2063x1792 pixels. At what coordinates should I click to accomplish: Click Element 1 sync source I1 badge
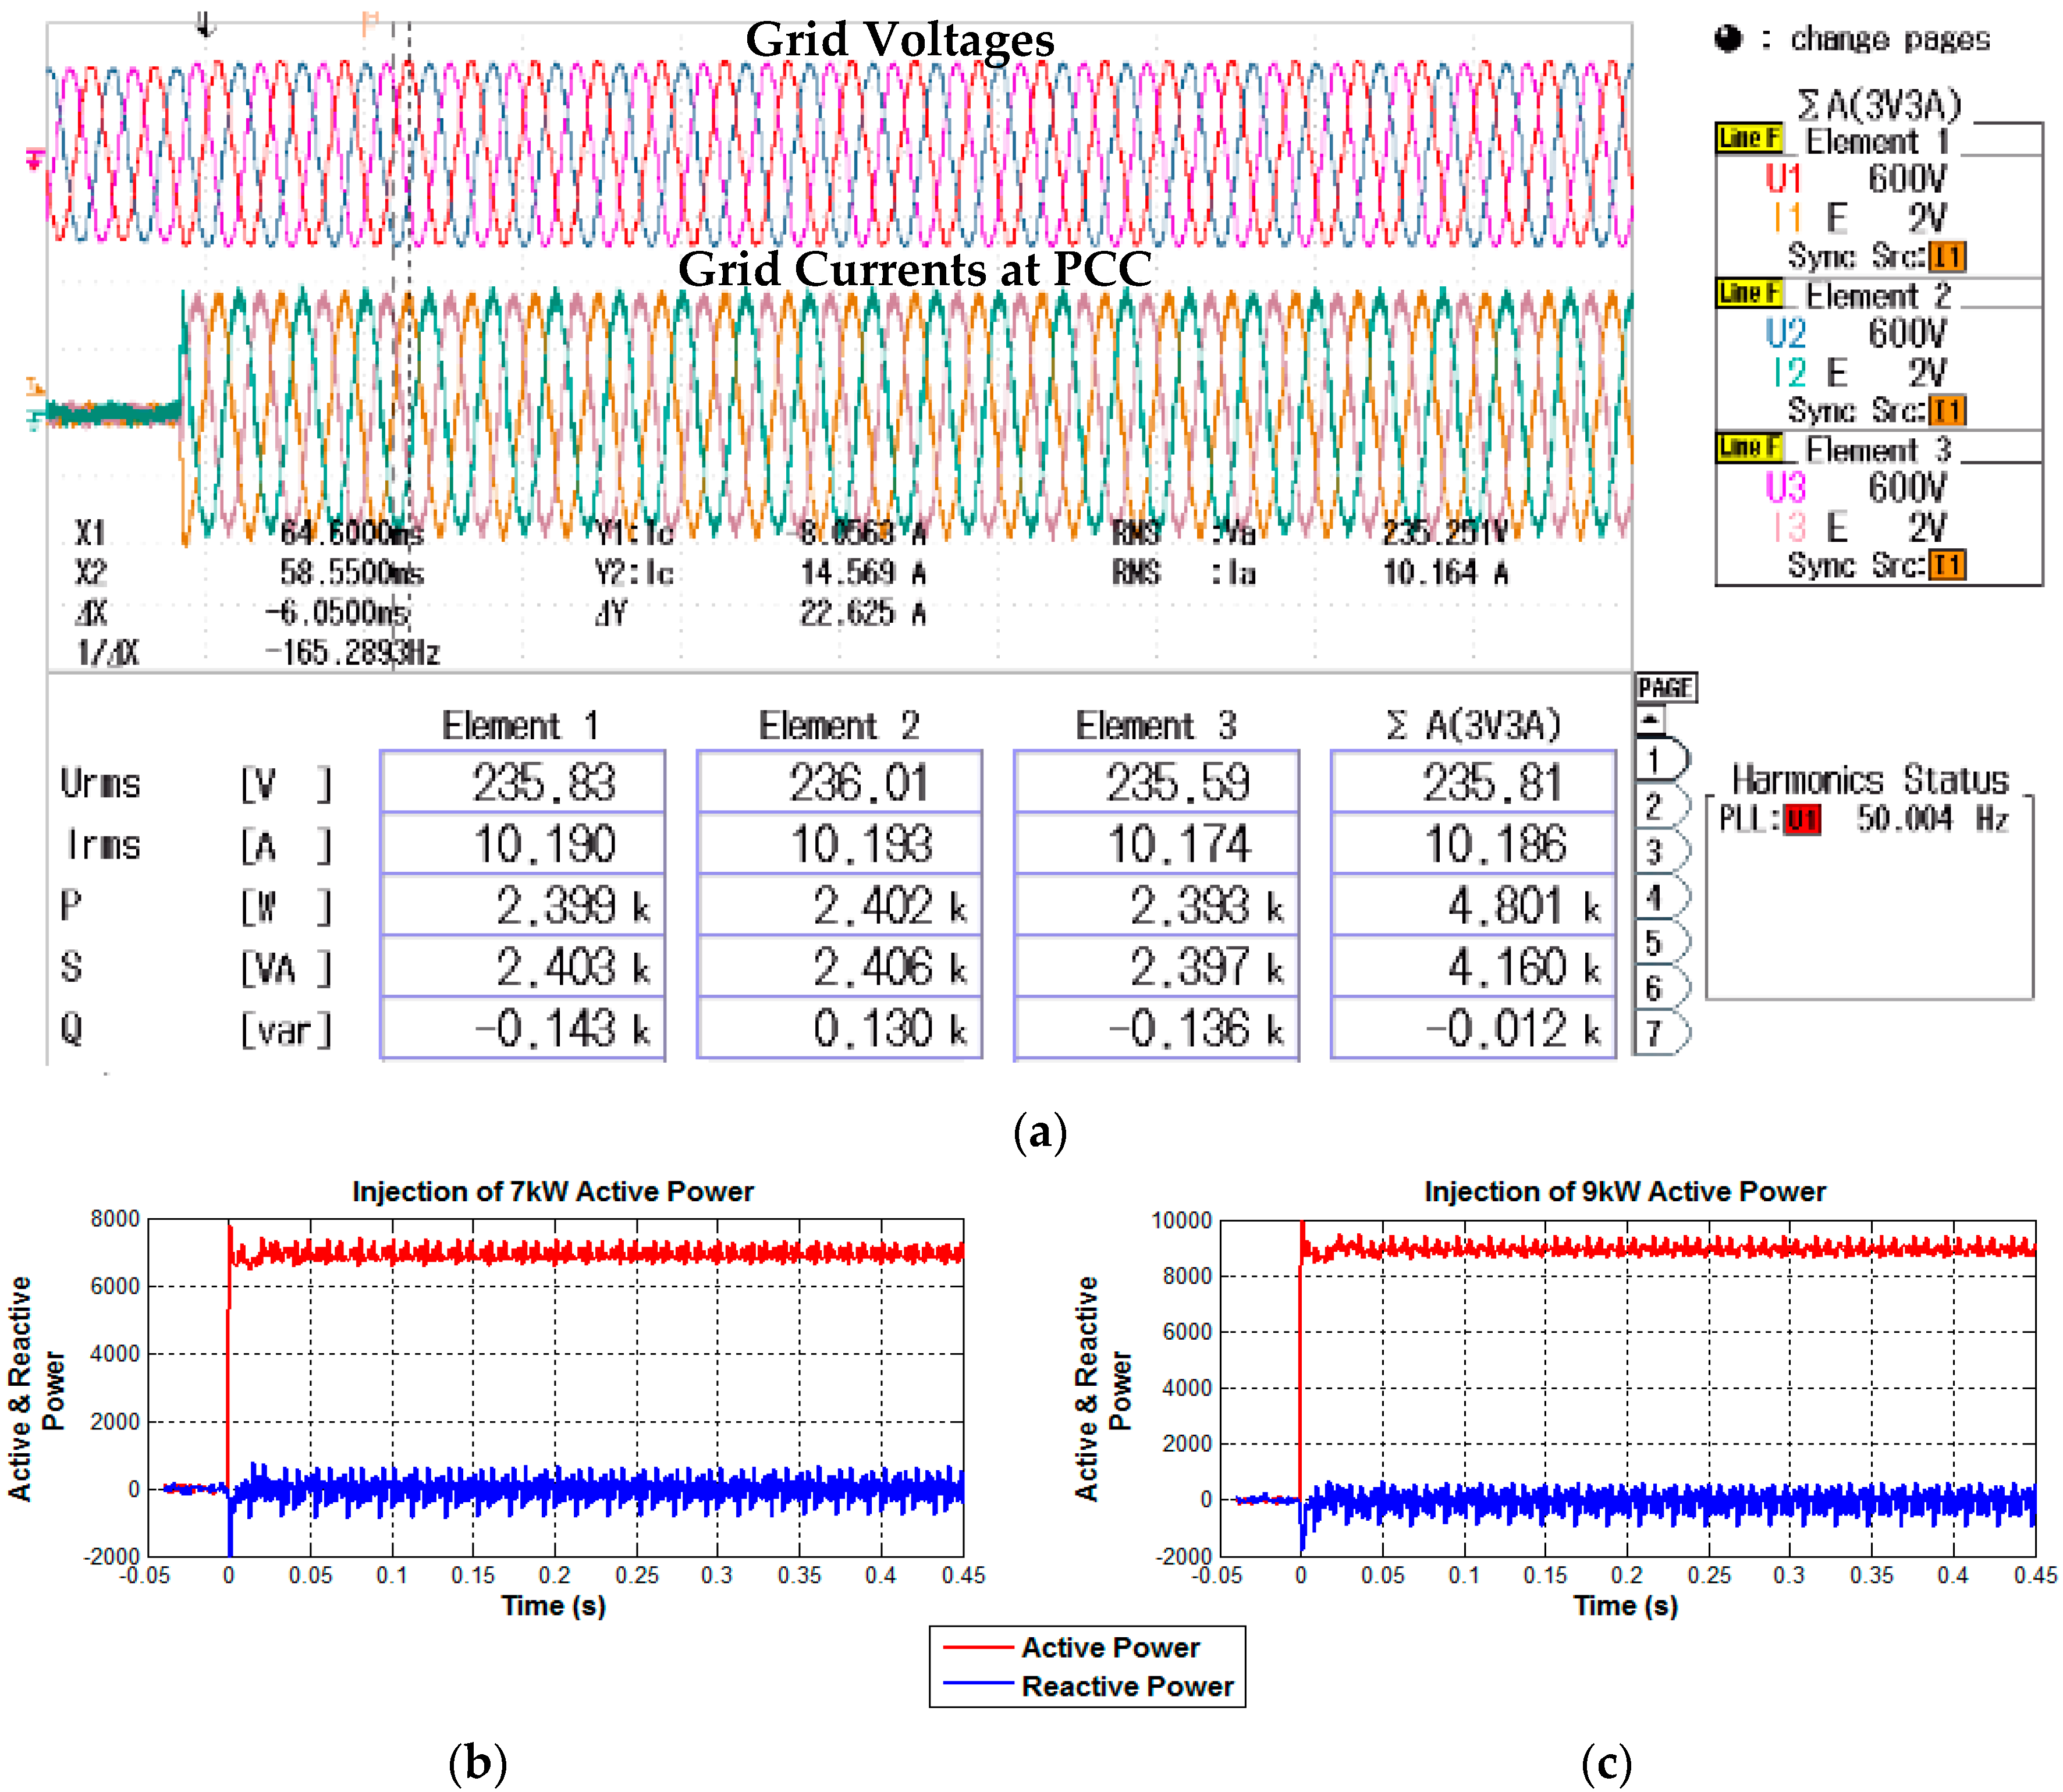tap(1946, 257)
